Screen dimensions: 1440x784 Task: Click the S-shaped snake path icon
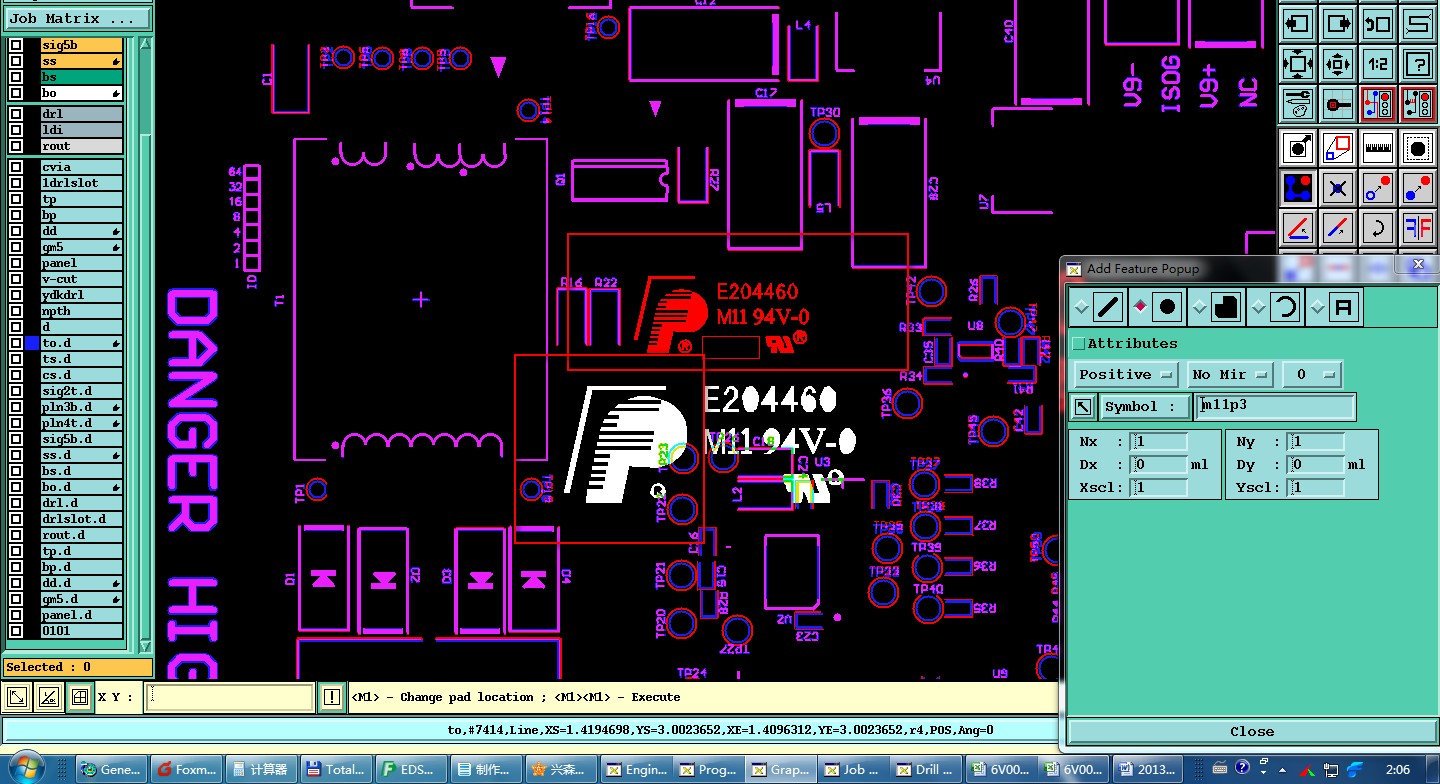pos(1418,23)
